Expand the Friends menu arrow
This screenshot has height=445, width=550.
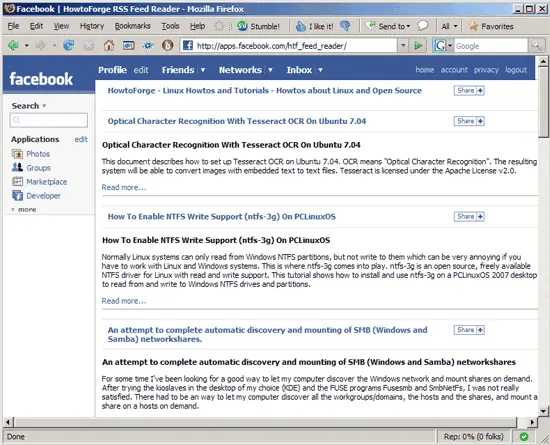click(203, 70)
